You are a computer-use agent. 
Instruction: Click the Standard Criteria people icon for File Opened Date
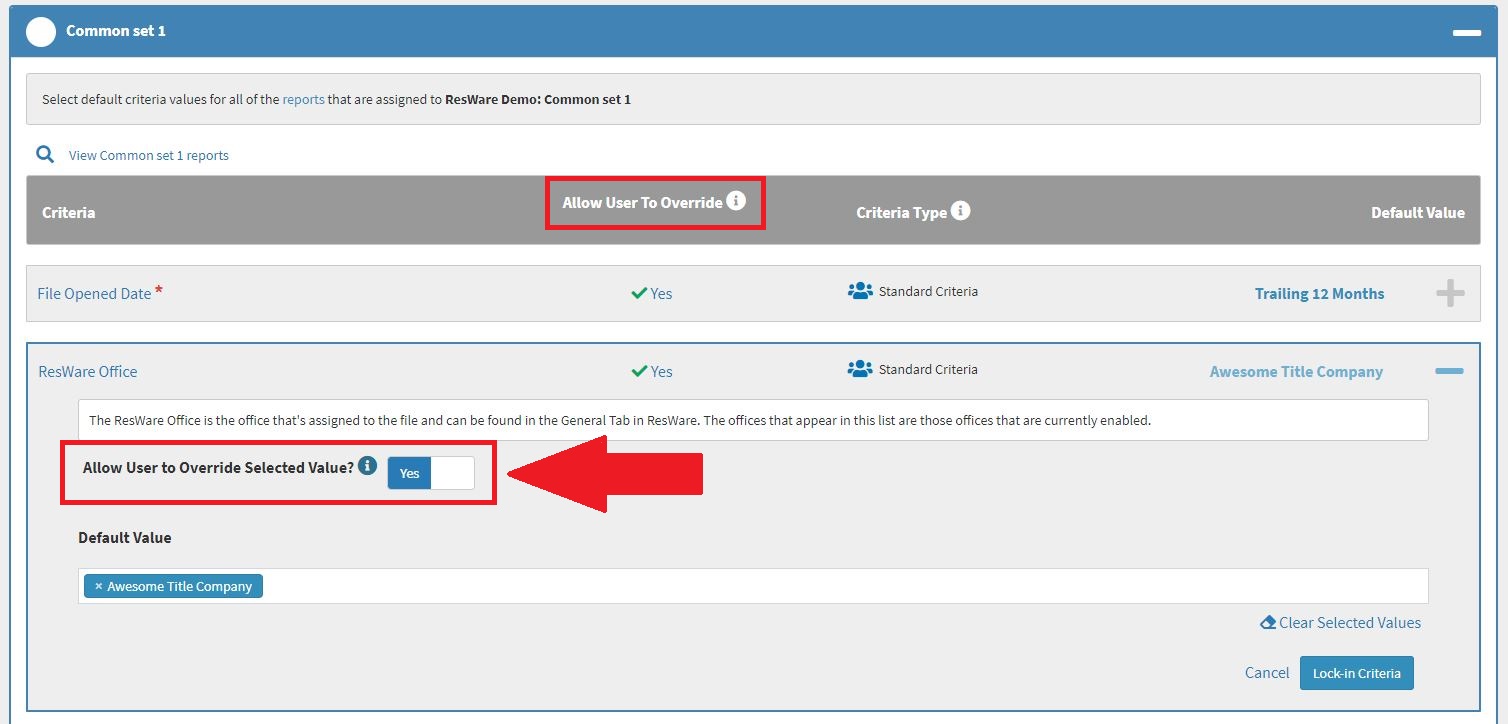(x=861, y=290)
